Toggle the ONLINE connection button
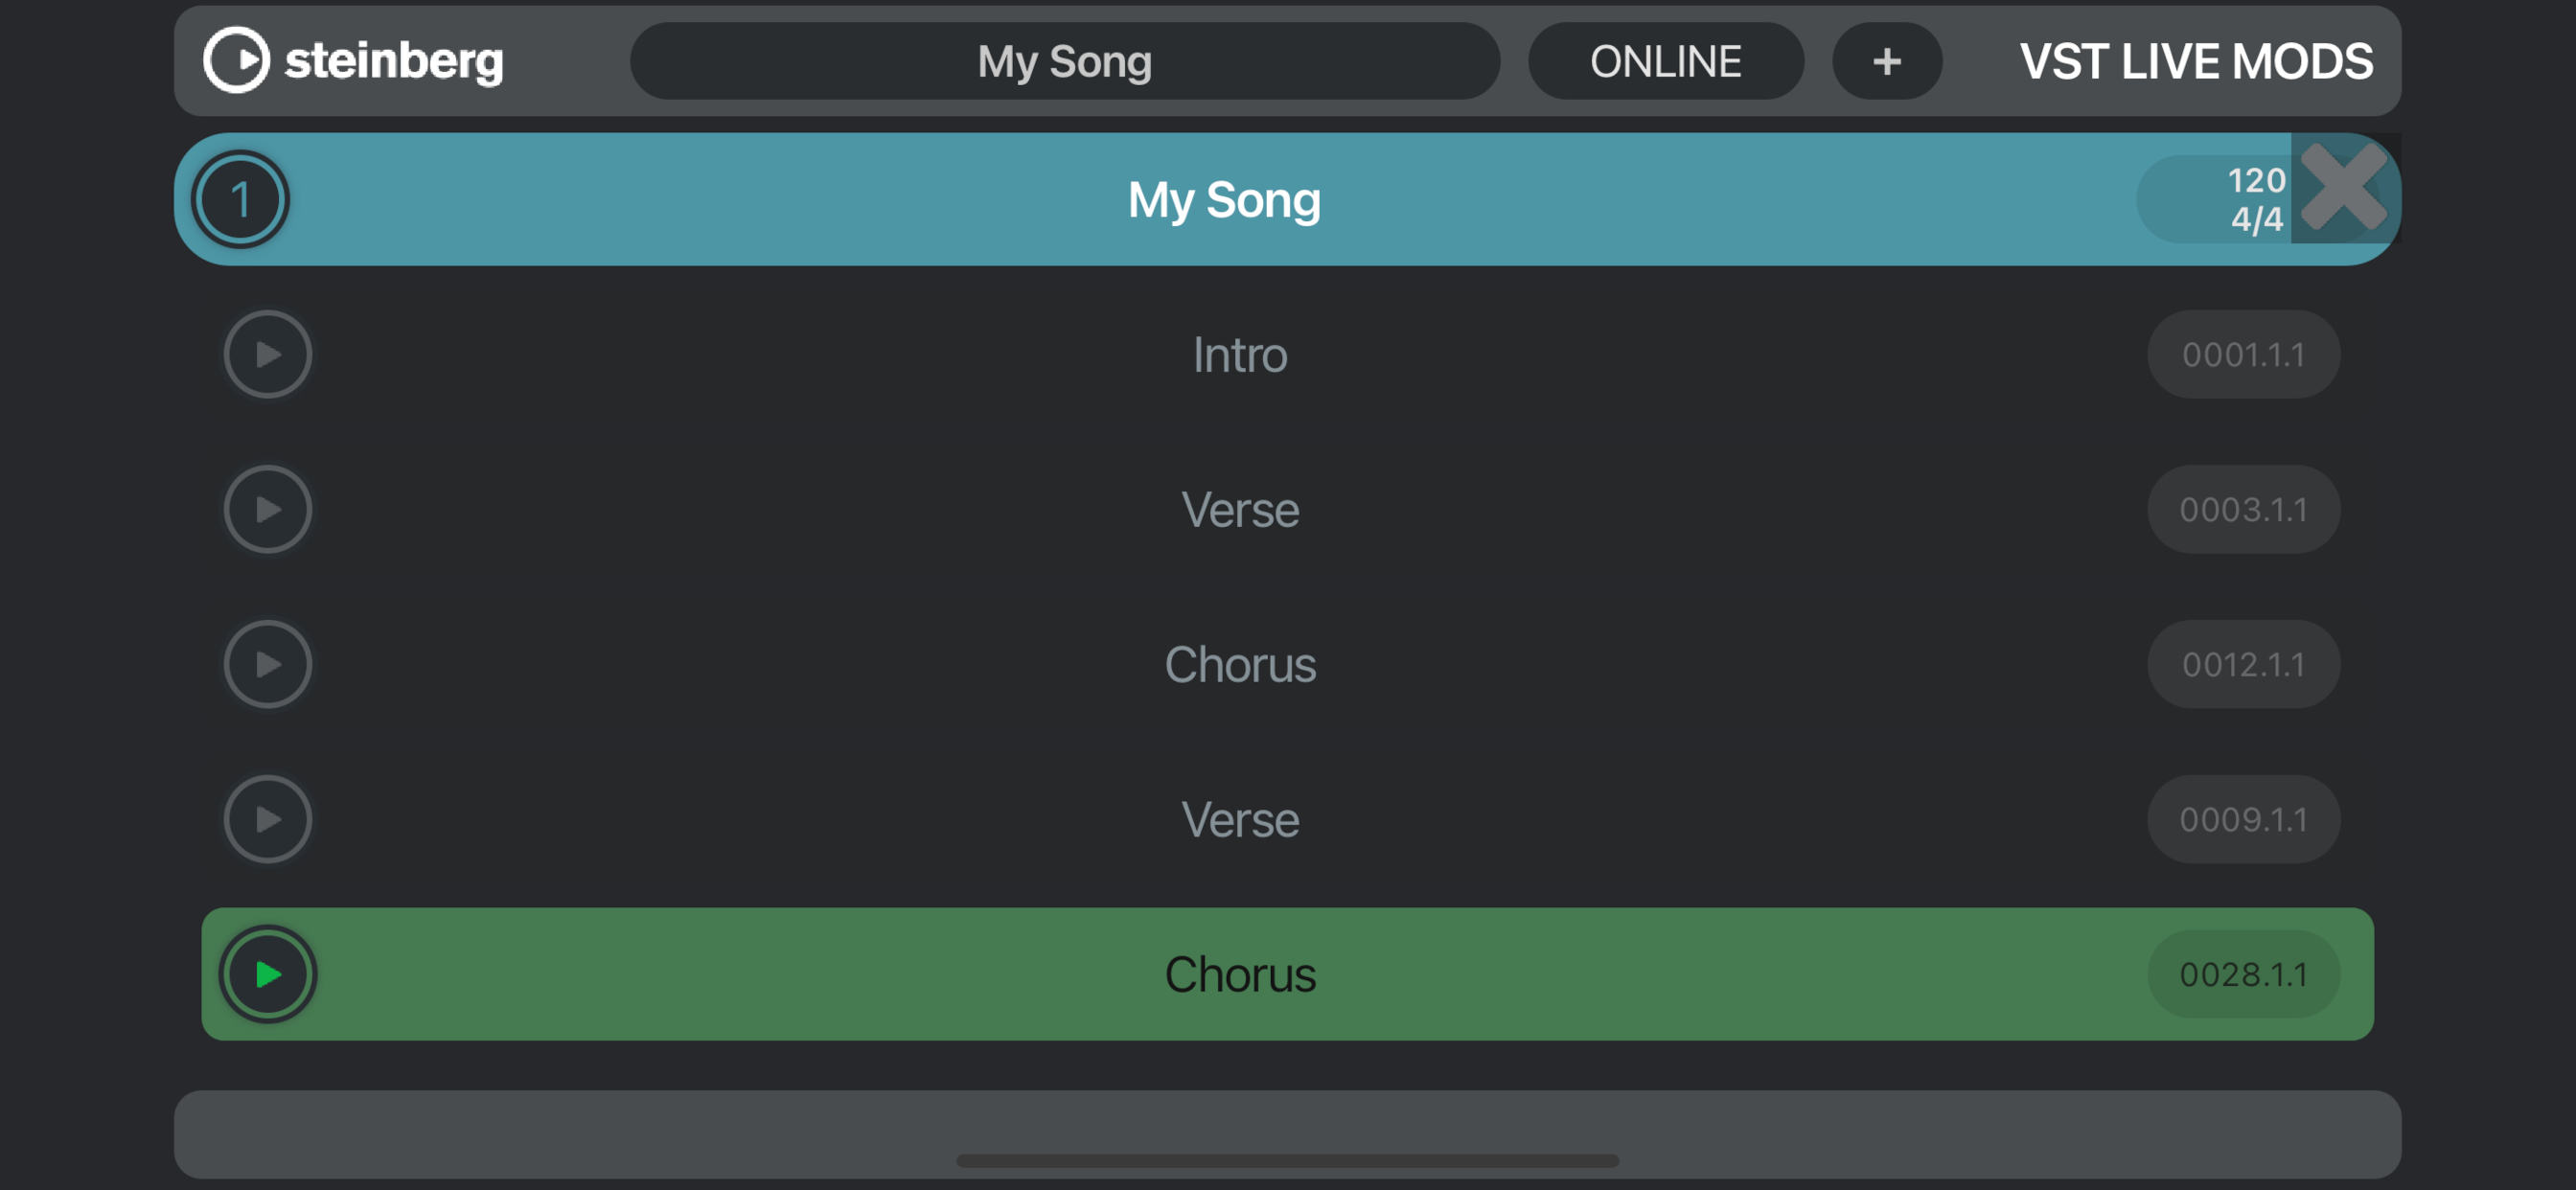The image size is (2576, 1190). coord(1665,61)
